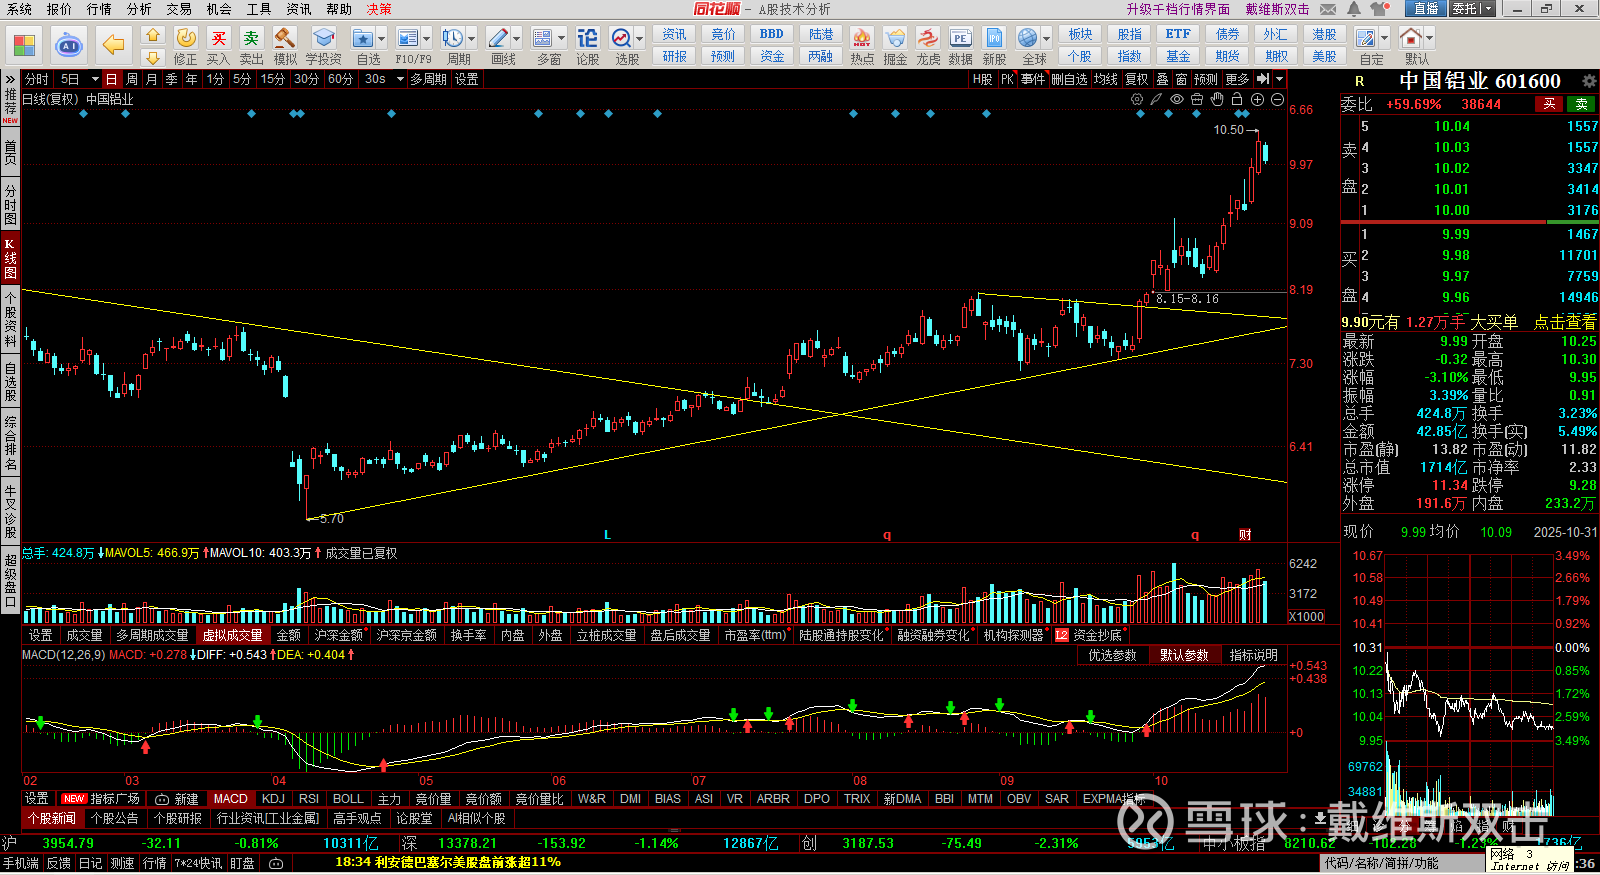The image size is (1600, 875).
Task: Expand the 全球 global markets dropdown arrow
Action: pos(1047,39)
